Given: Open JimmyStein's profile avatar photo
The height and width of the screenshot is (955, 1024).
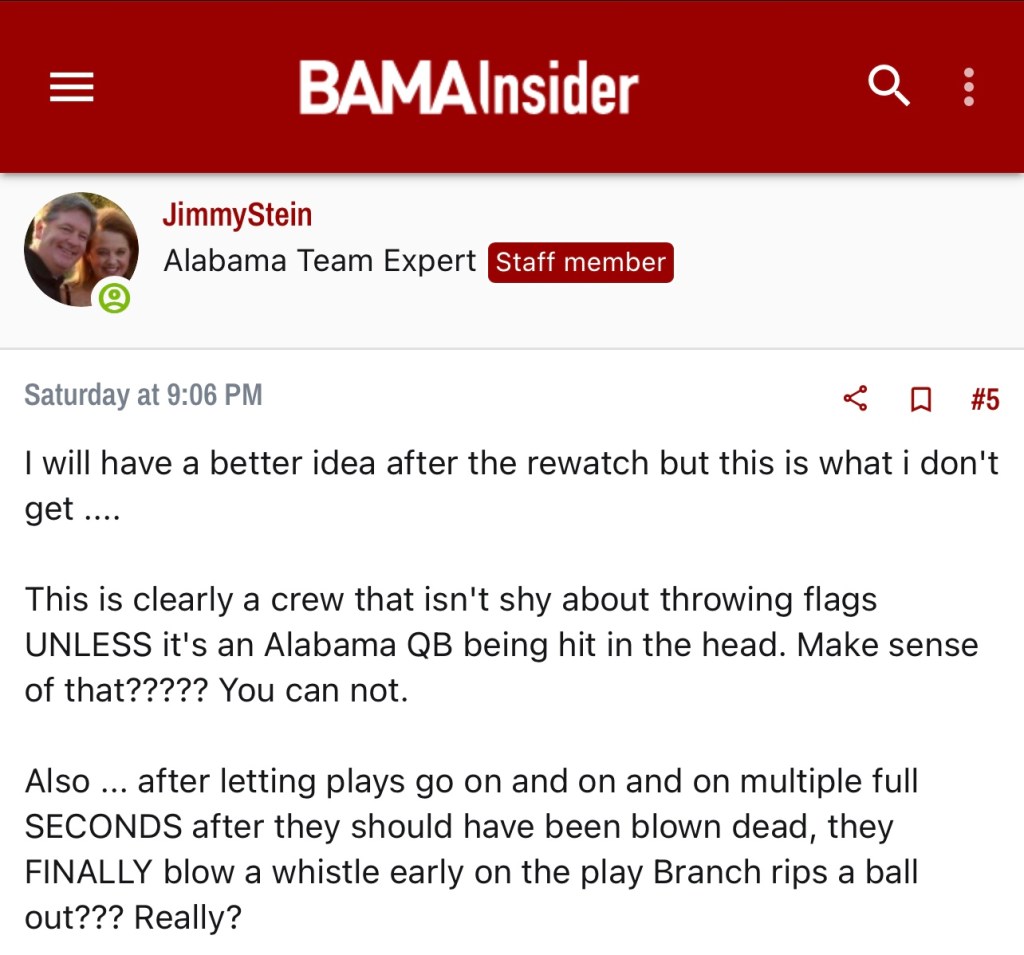Looking at the screenshot, I should pyautogui.click(x=80, y=249).
